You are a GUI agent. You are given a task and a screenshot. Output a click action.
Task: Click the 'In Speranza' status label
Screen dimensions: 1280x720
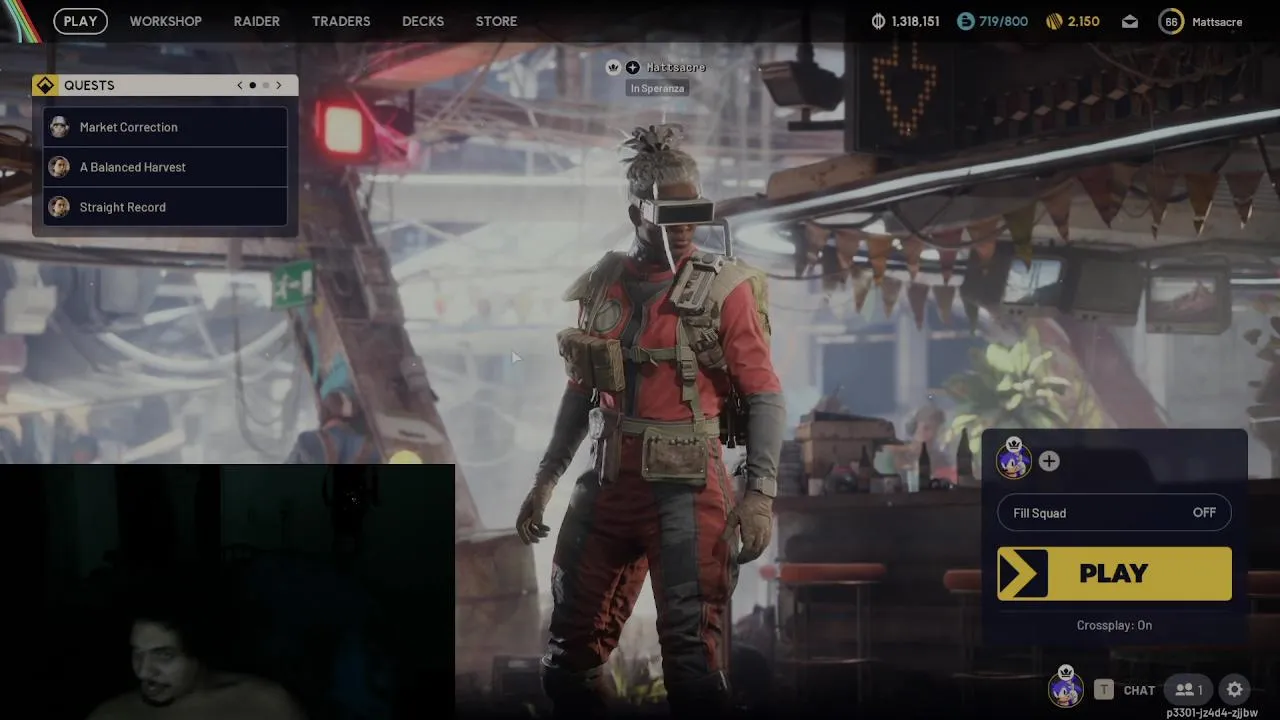[657, 88]
